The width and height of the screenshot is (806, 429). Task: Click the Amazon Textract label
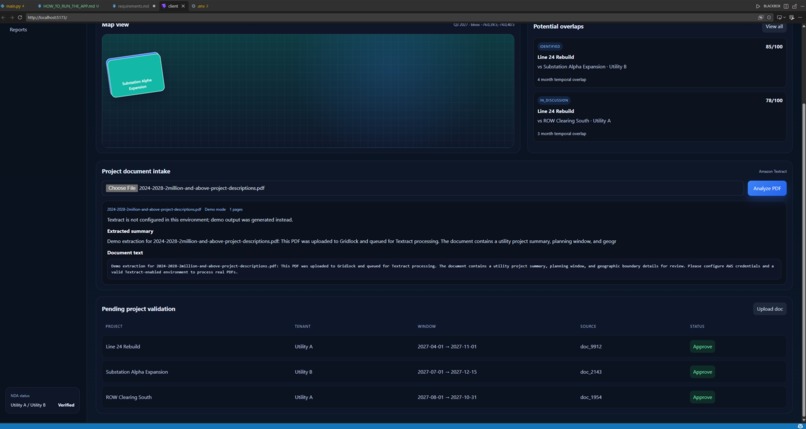pos(773,172)
